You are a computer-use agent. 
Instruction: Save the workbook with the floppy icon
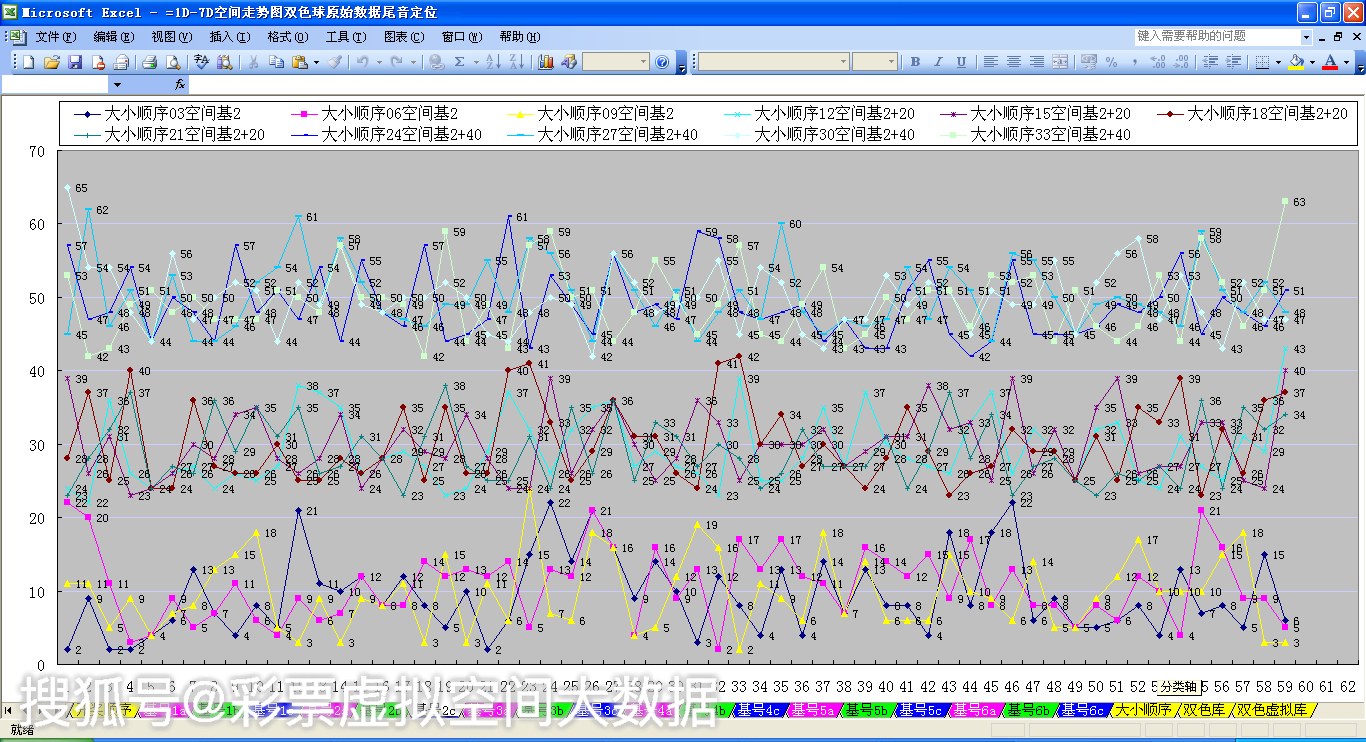tap(75, 62)
